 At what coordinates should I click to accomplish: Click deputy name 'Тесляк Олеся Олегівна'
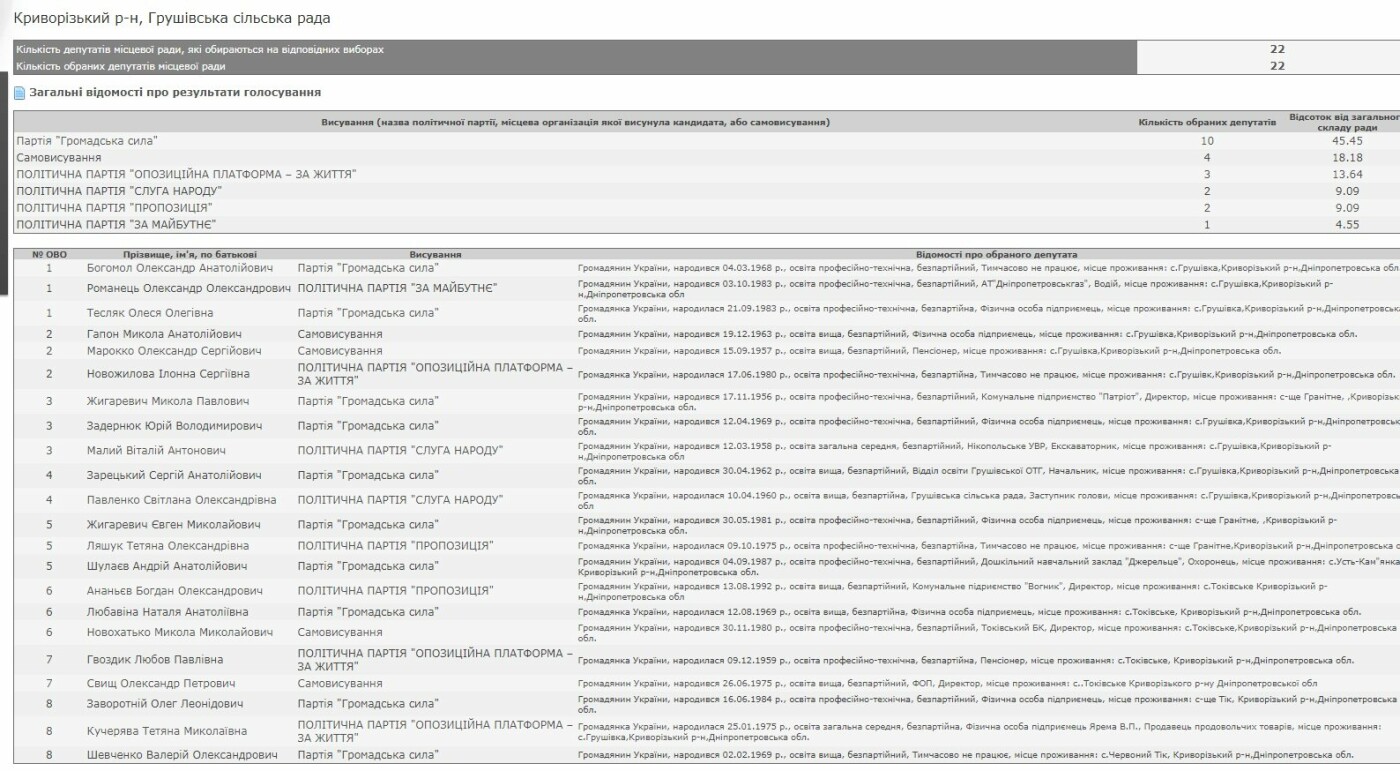[x=150, y=313]
